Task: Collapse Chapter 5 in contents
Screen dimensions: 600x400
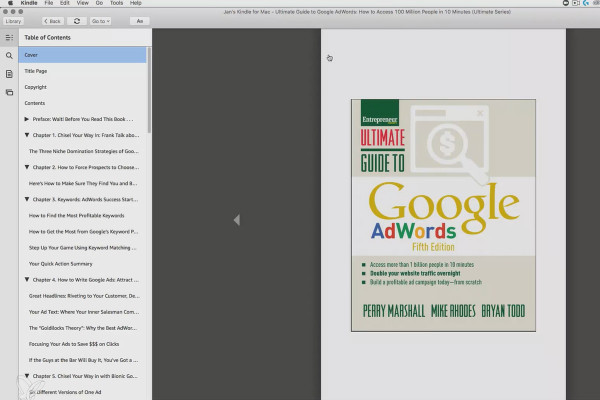Action: click(x=27, y=376)
